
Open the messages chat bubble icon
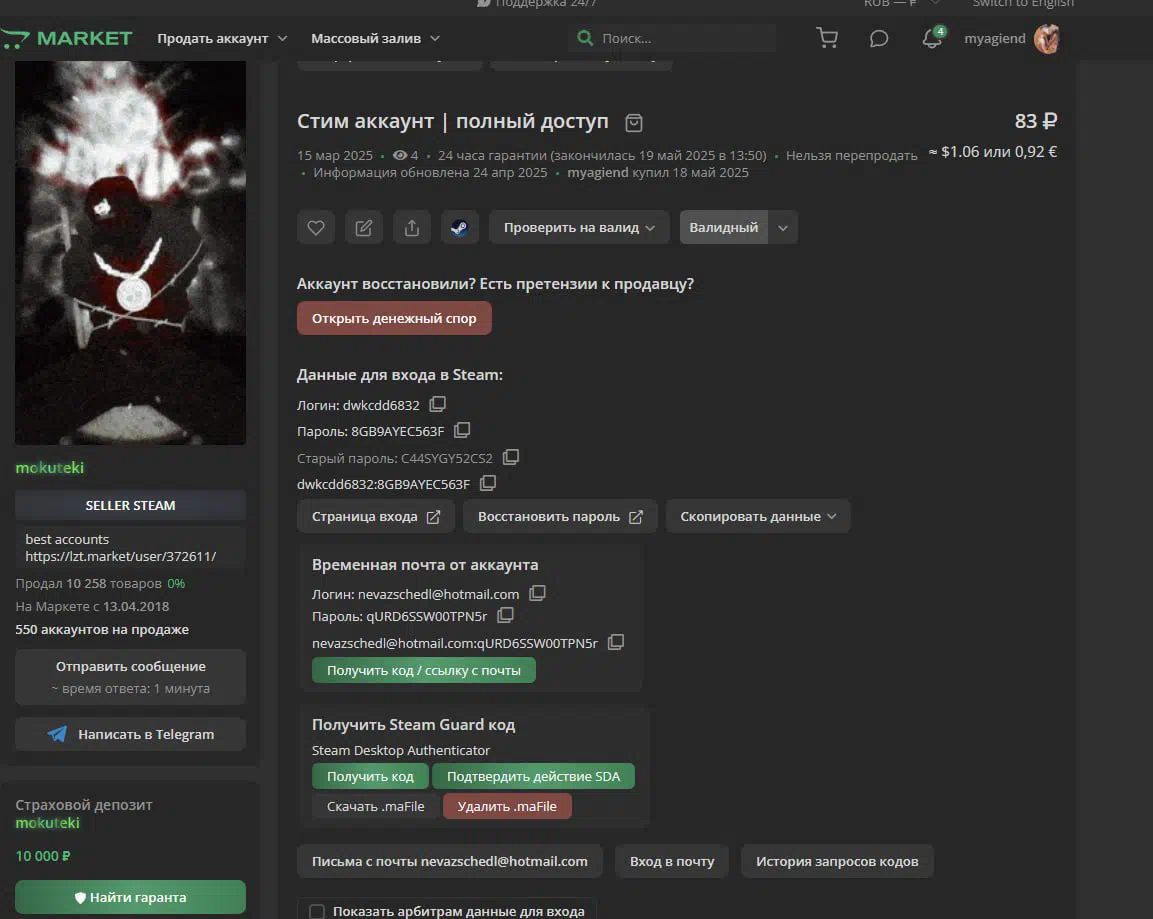click(879, 38)
